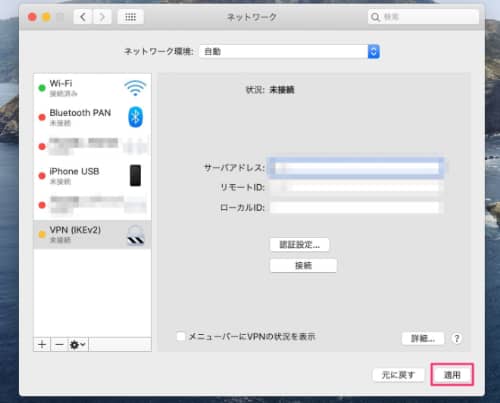Remove the selected service with the minus button
The width and height of the screenshot is (500, 403).
pyautogui.click(x=59, y=344)
